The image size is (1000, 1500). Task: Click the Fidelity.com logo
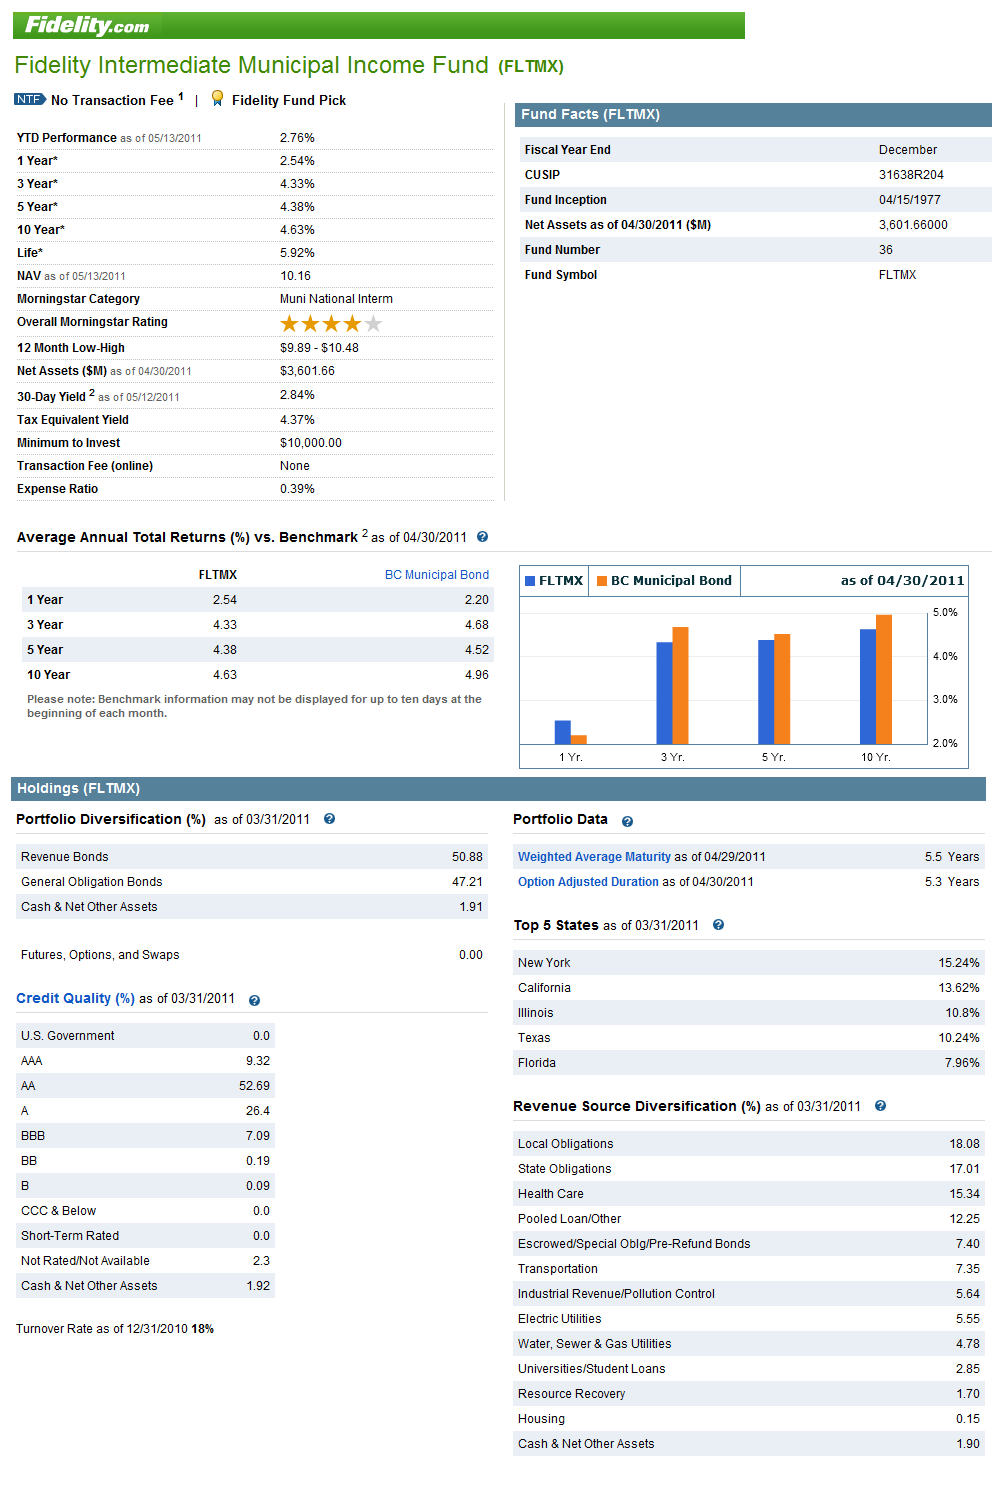[x=86, y=25]
